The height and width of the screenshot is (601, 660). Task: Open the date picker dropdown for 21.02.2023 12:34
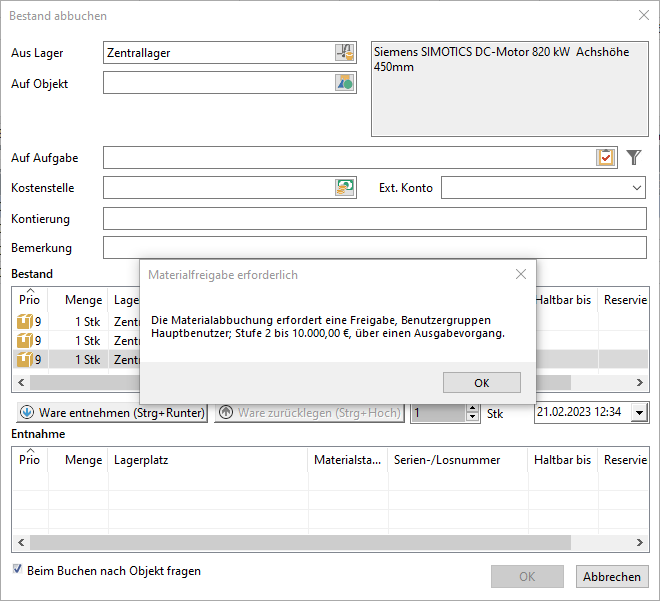pyautogui.click(x=639, y=412)
